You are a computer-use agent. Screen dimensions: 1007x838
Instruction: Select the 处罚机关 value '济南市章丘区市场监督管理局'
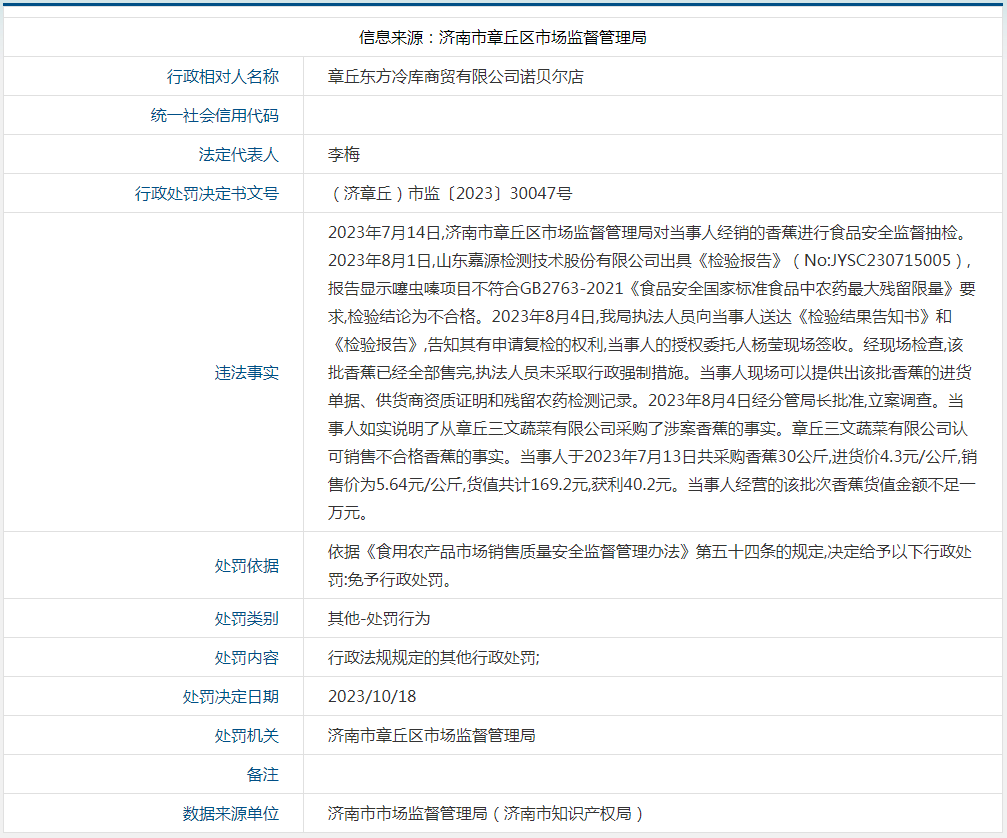(x=432, y=736)
